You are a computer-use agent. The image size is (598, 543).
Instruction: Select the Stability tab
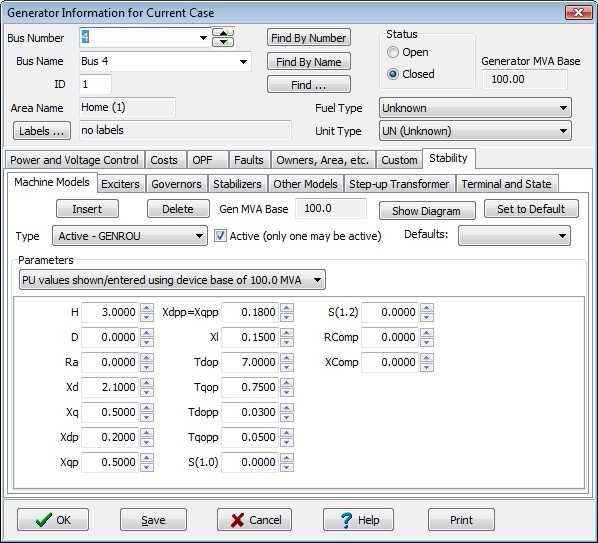point(448,158)
